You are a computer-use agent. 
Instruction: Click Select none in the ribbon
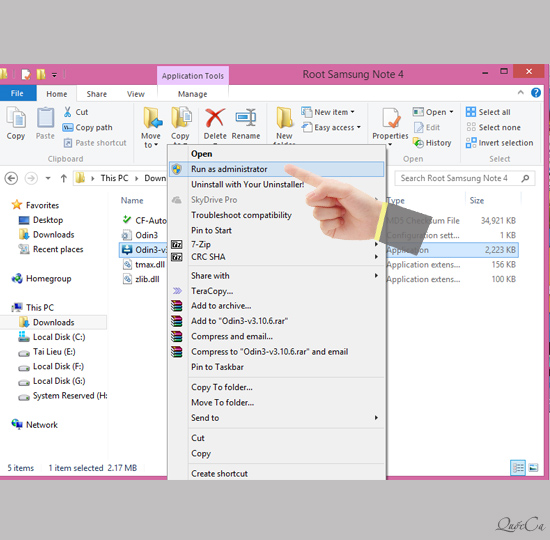493,127
